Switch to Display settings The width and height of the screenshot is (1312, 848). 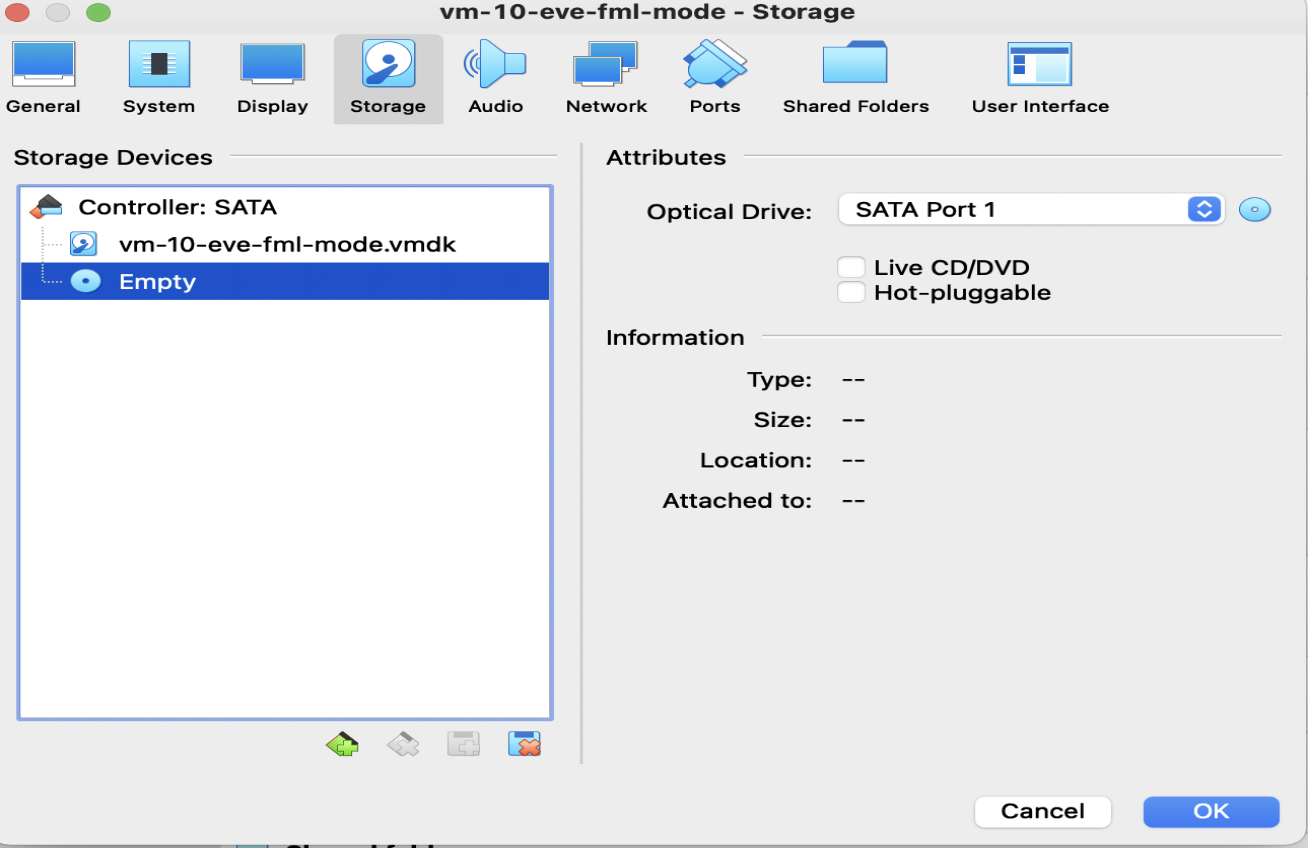click(x=272, y=78)
